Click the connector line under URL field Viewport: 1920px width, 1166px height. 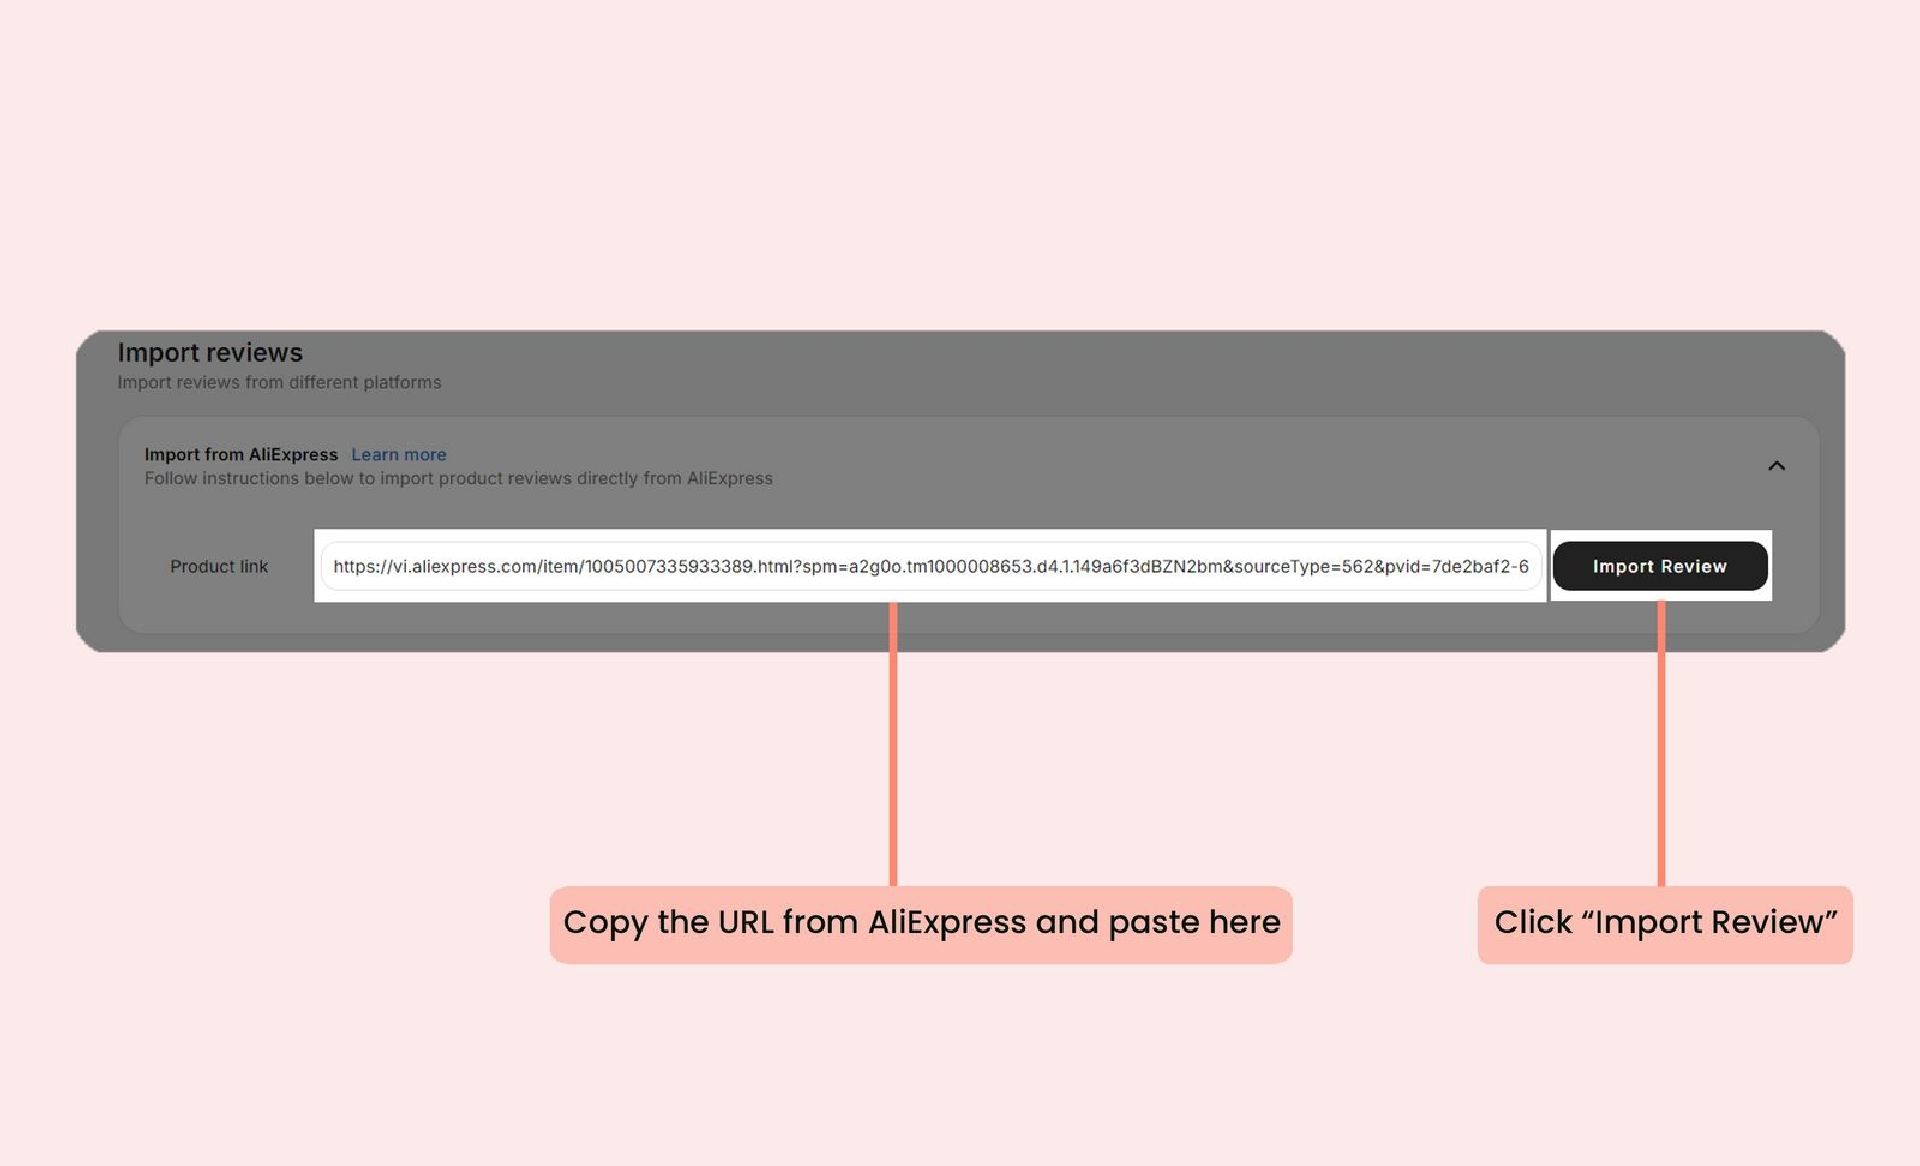tap(893, 745)
